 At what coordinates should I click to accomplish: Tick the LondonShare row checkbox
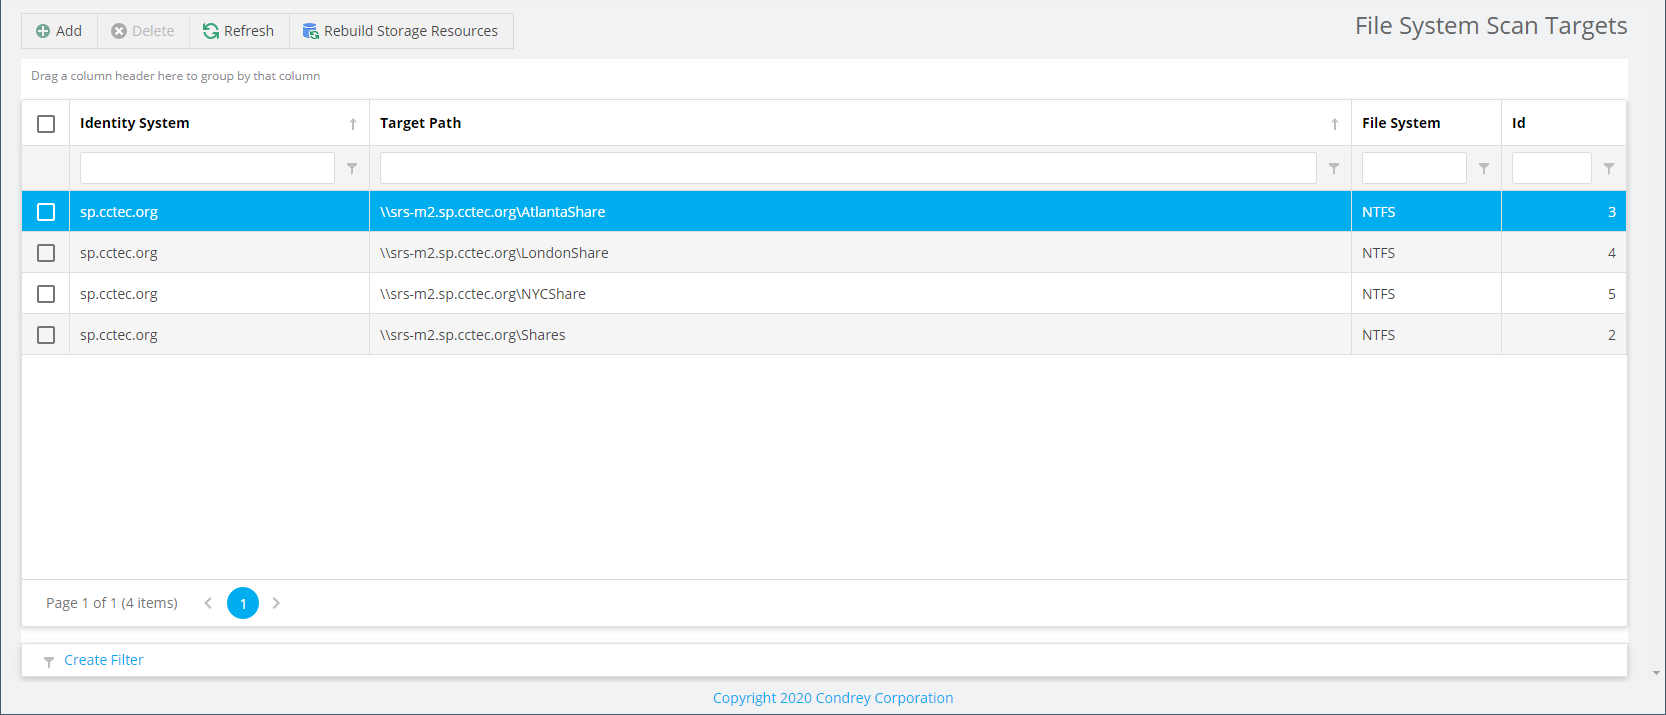46,253
